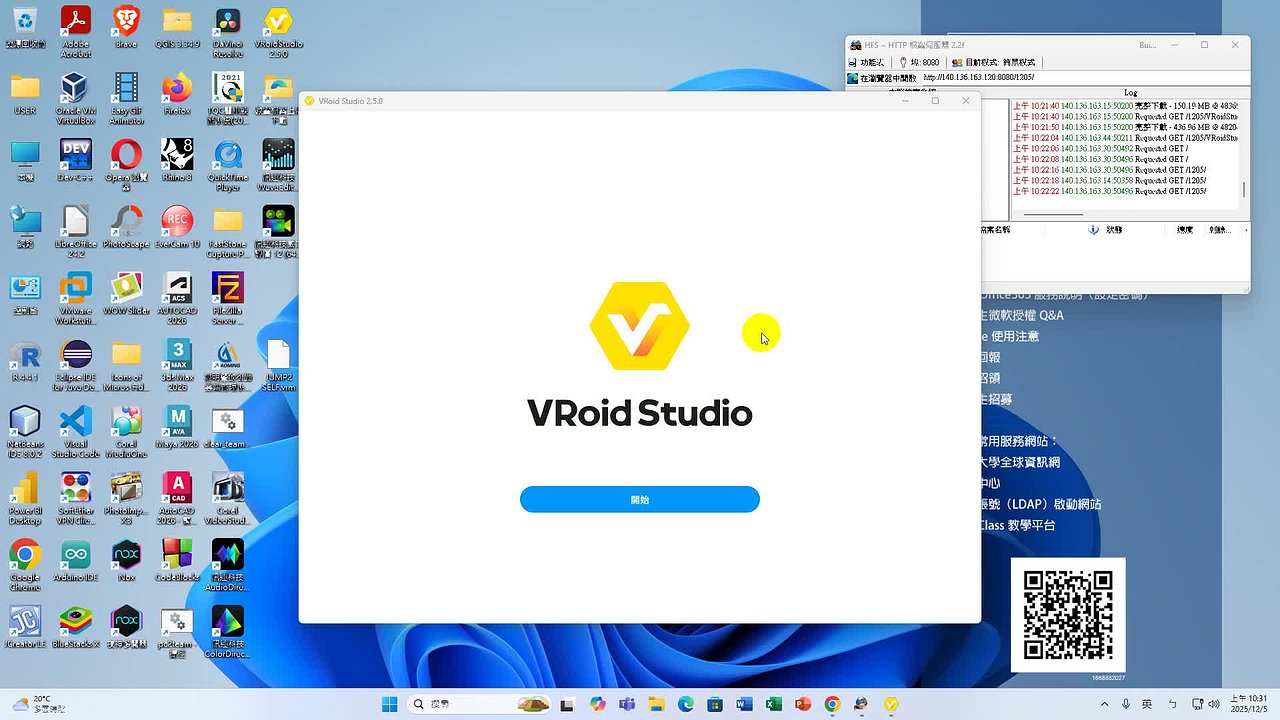Open the HFS 功能表 menu

(865, 62)
